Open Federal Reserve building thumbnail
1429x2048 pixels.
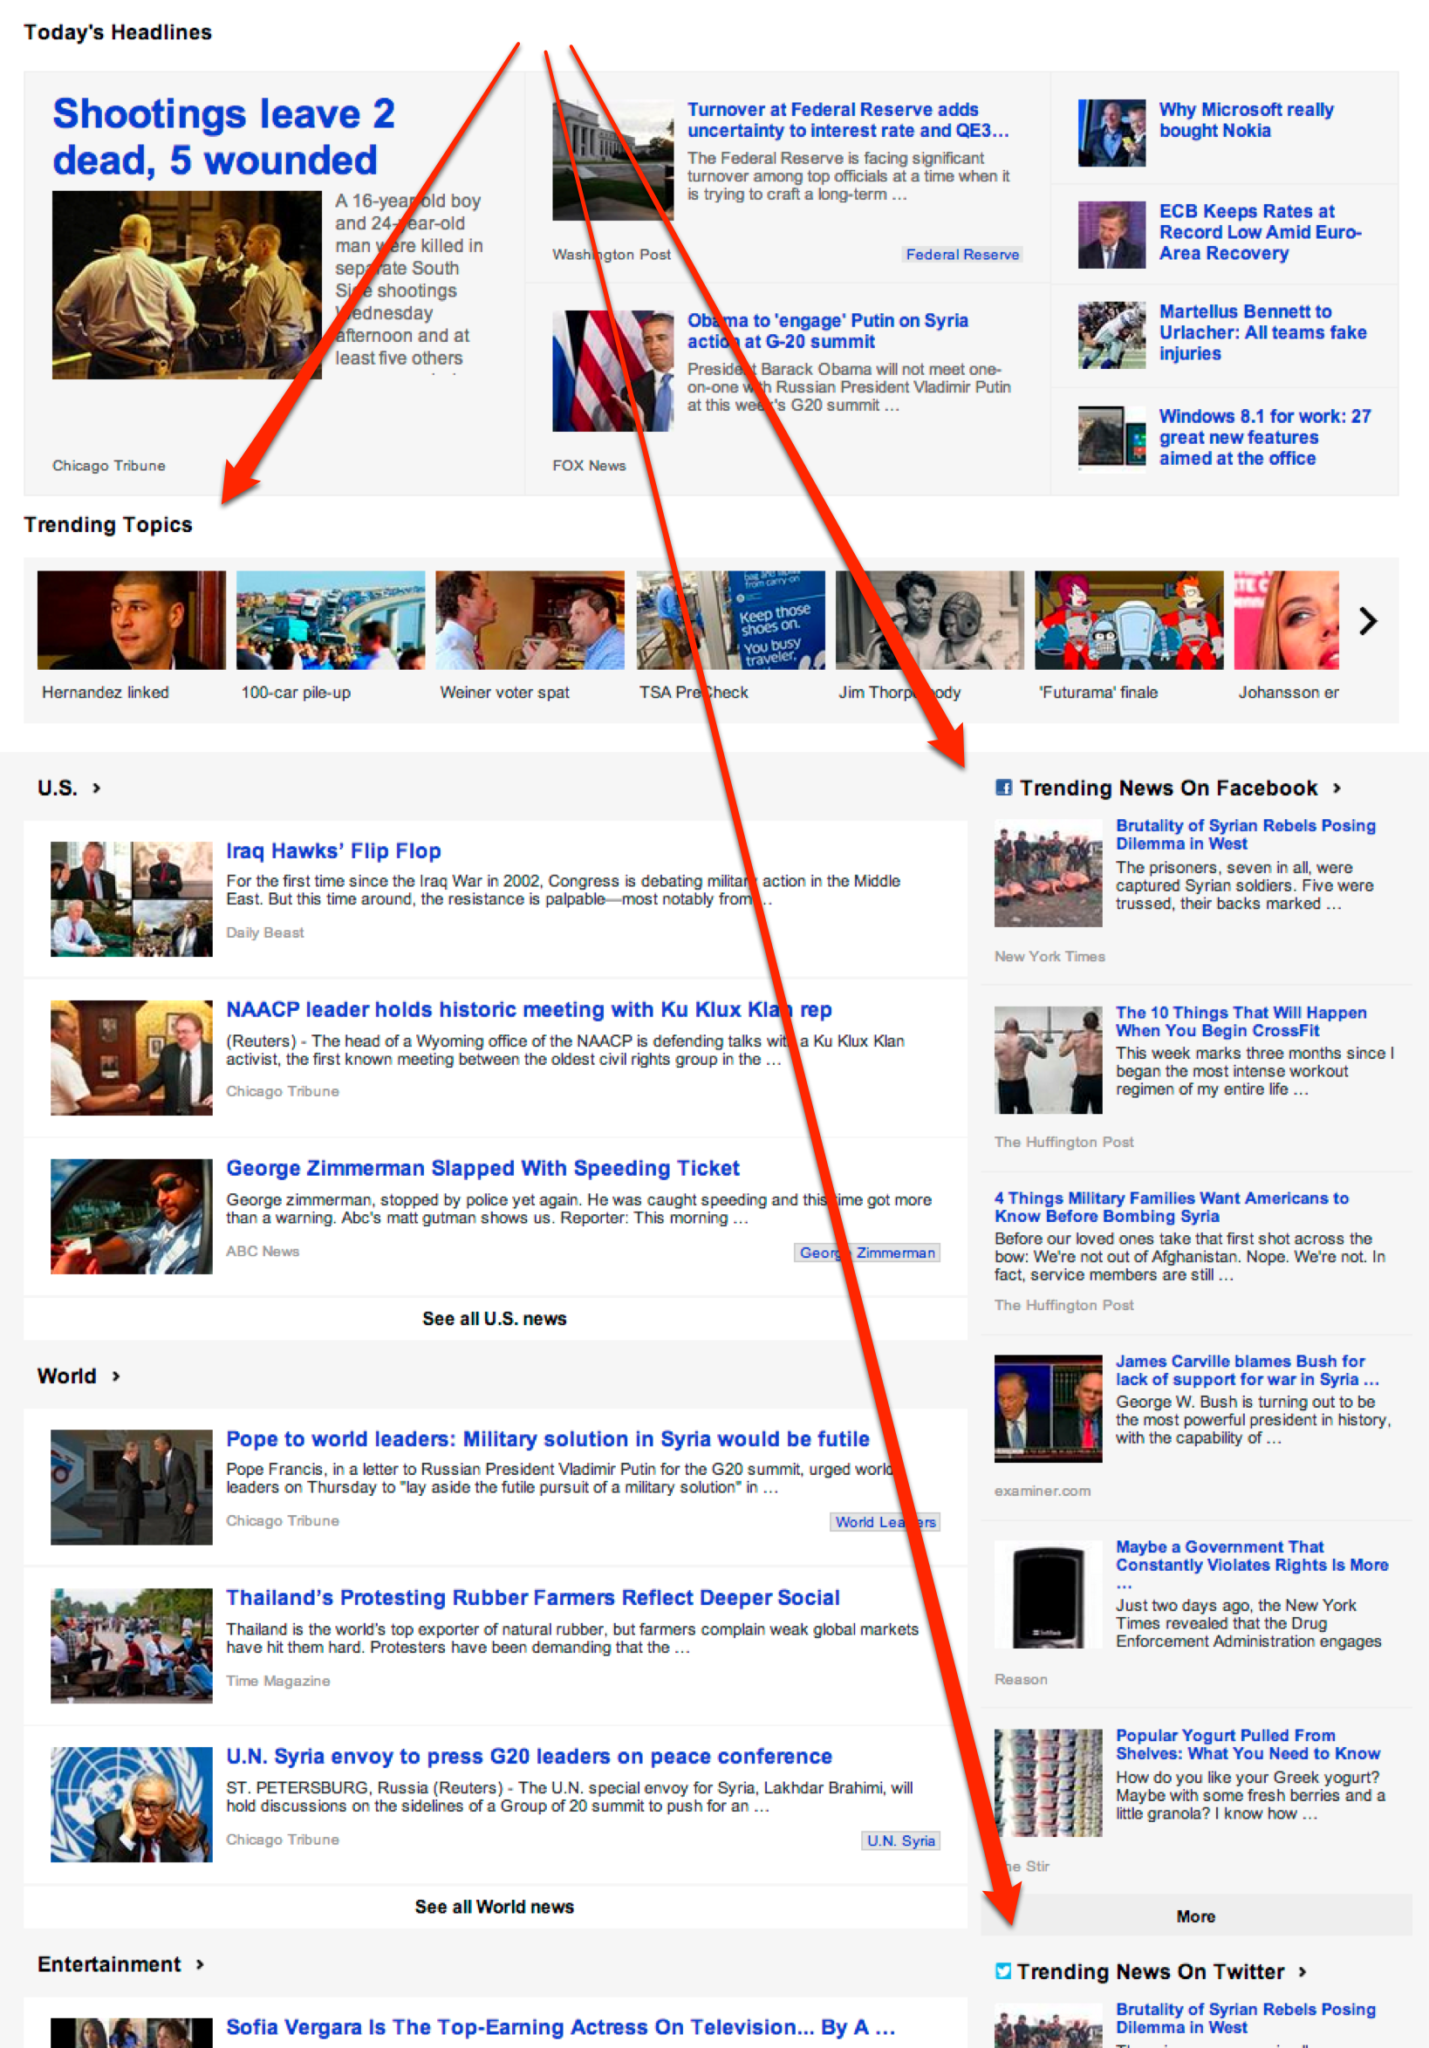coord(613,160)
